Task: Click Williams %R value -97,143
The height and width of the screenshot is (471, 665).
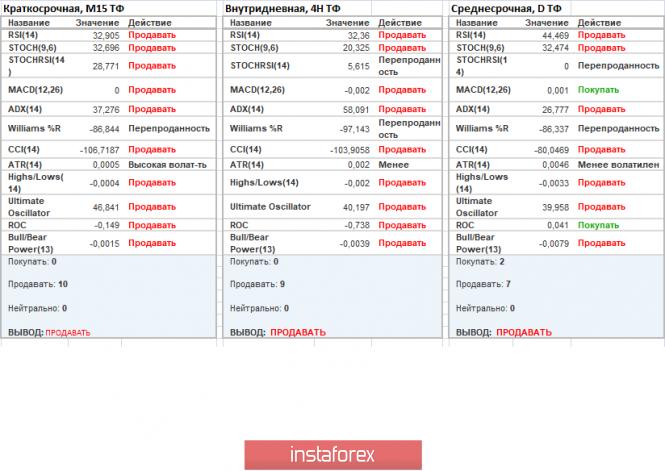Action: [x=355, y=129]
